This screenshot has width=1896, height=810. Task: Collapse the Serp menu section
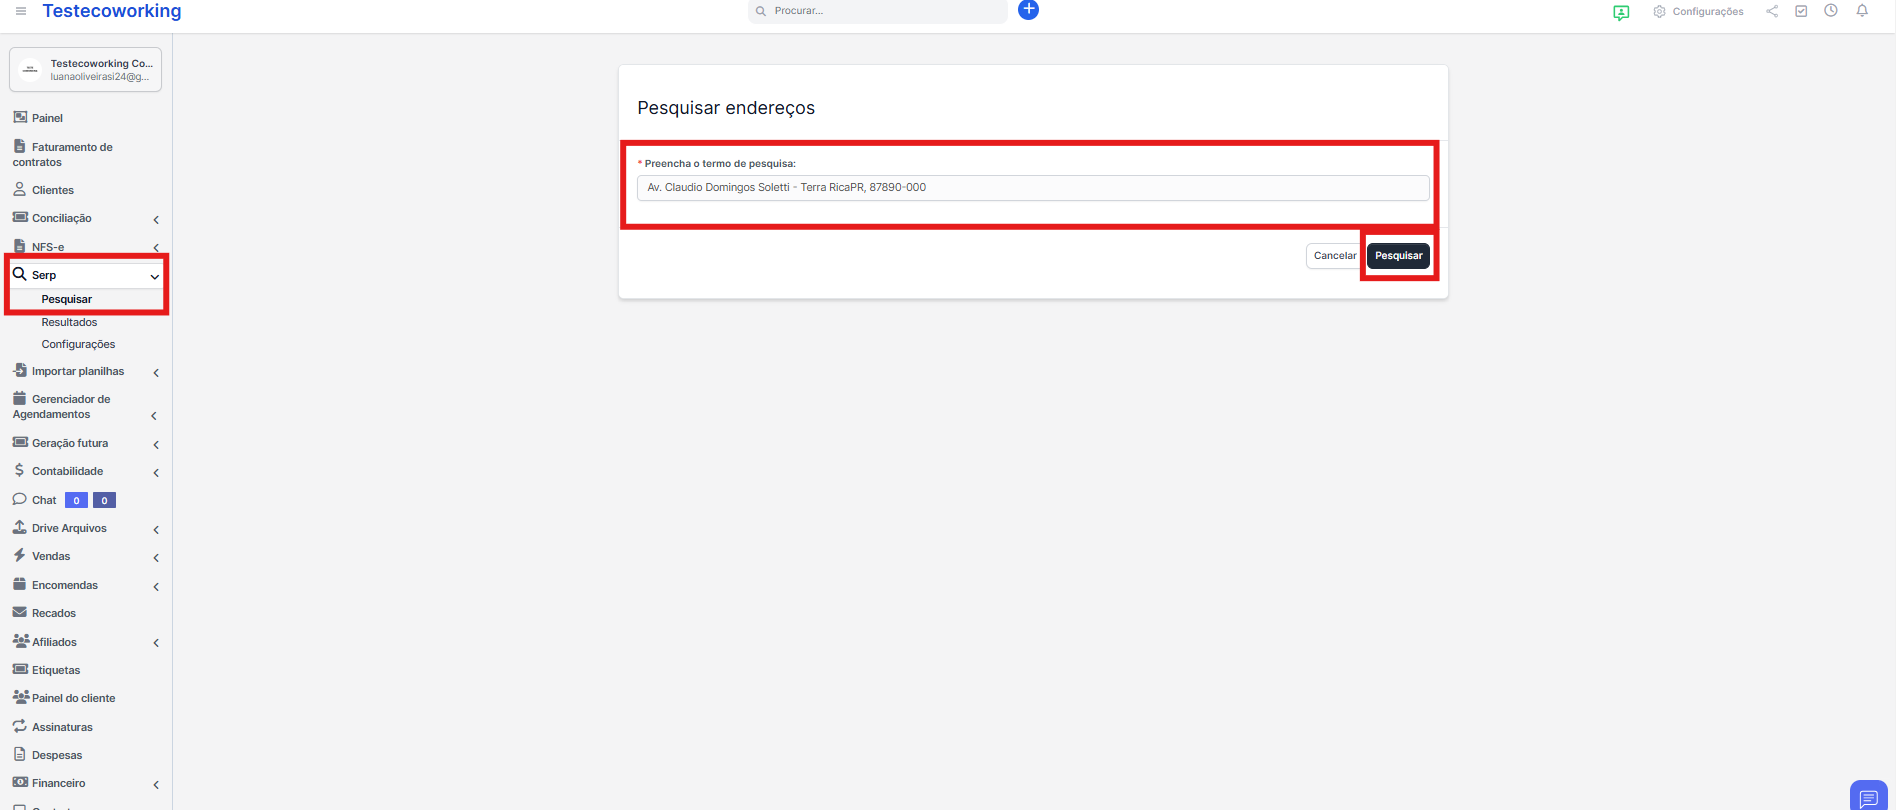(x=154, y=276)
